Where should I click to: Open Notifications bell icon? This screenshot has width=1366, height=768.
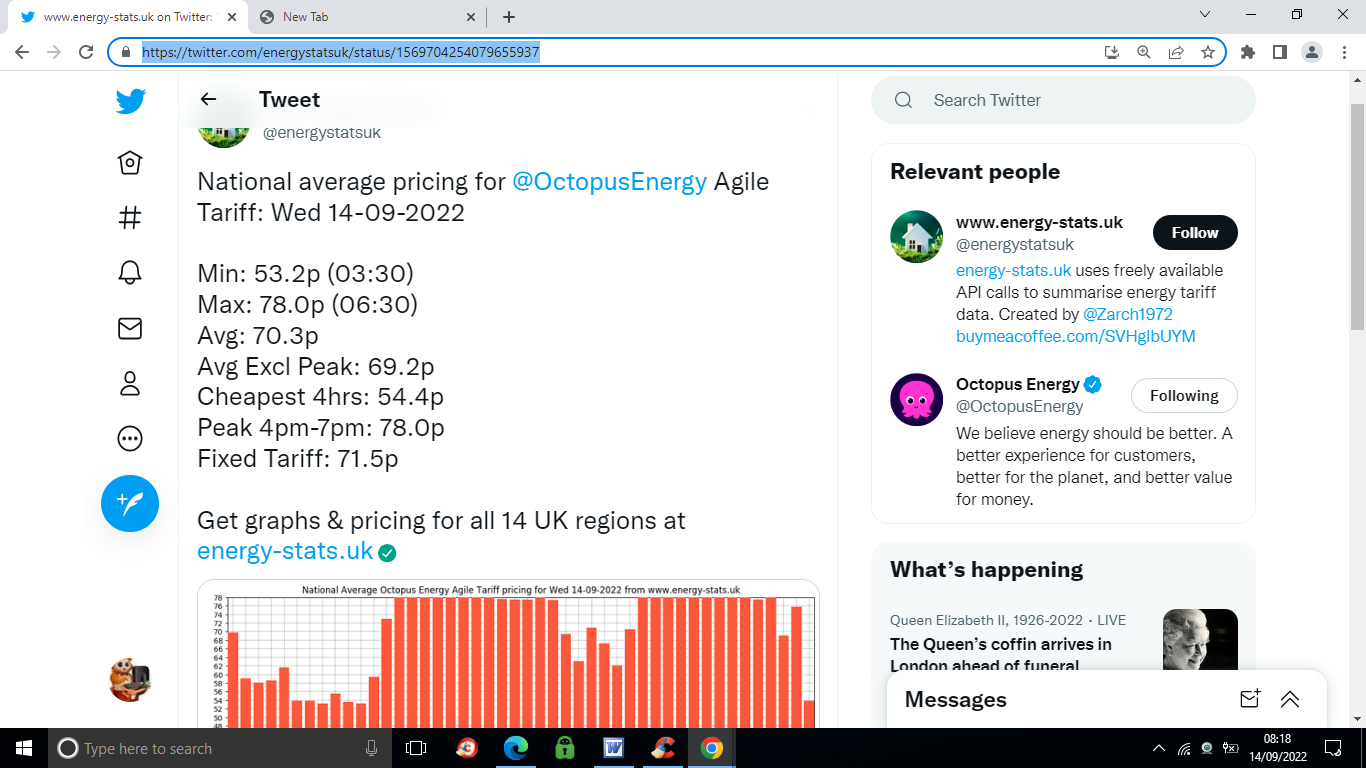coord(130,273)
